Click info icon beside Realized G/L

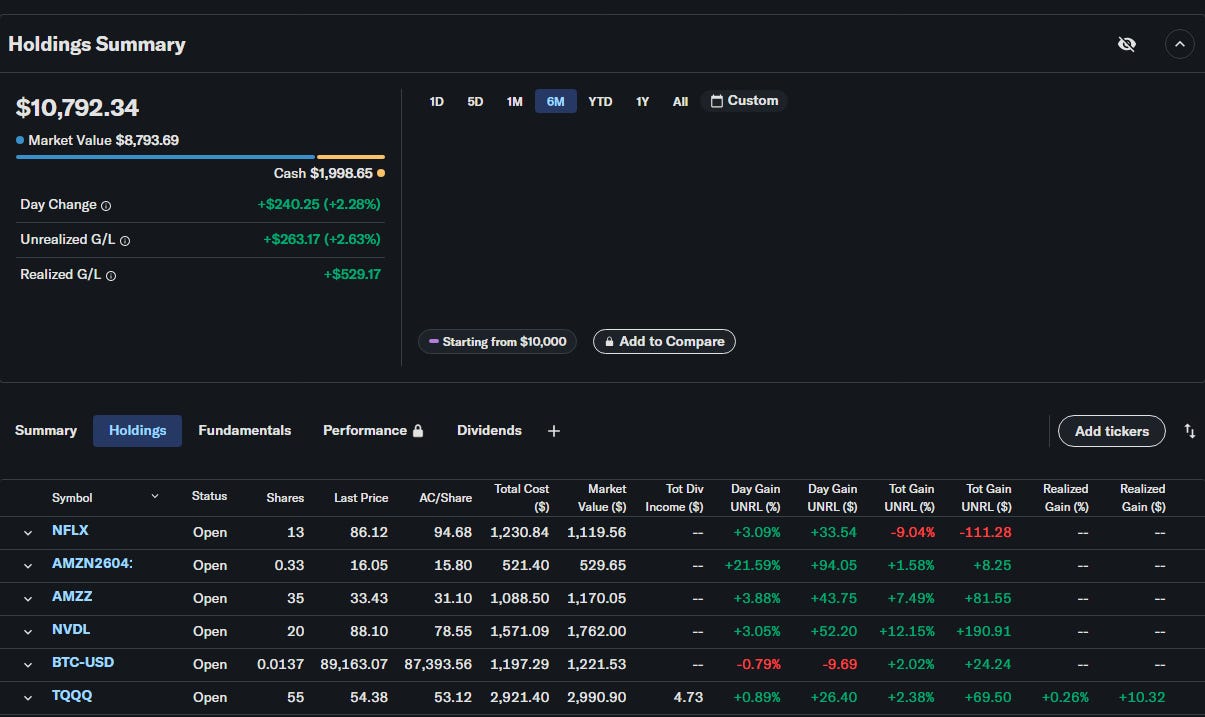point(111,275)
